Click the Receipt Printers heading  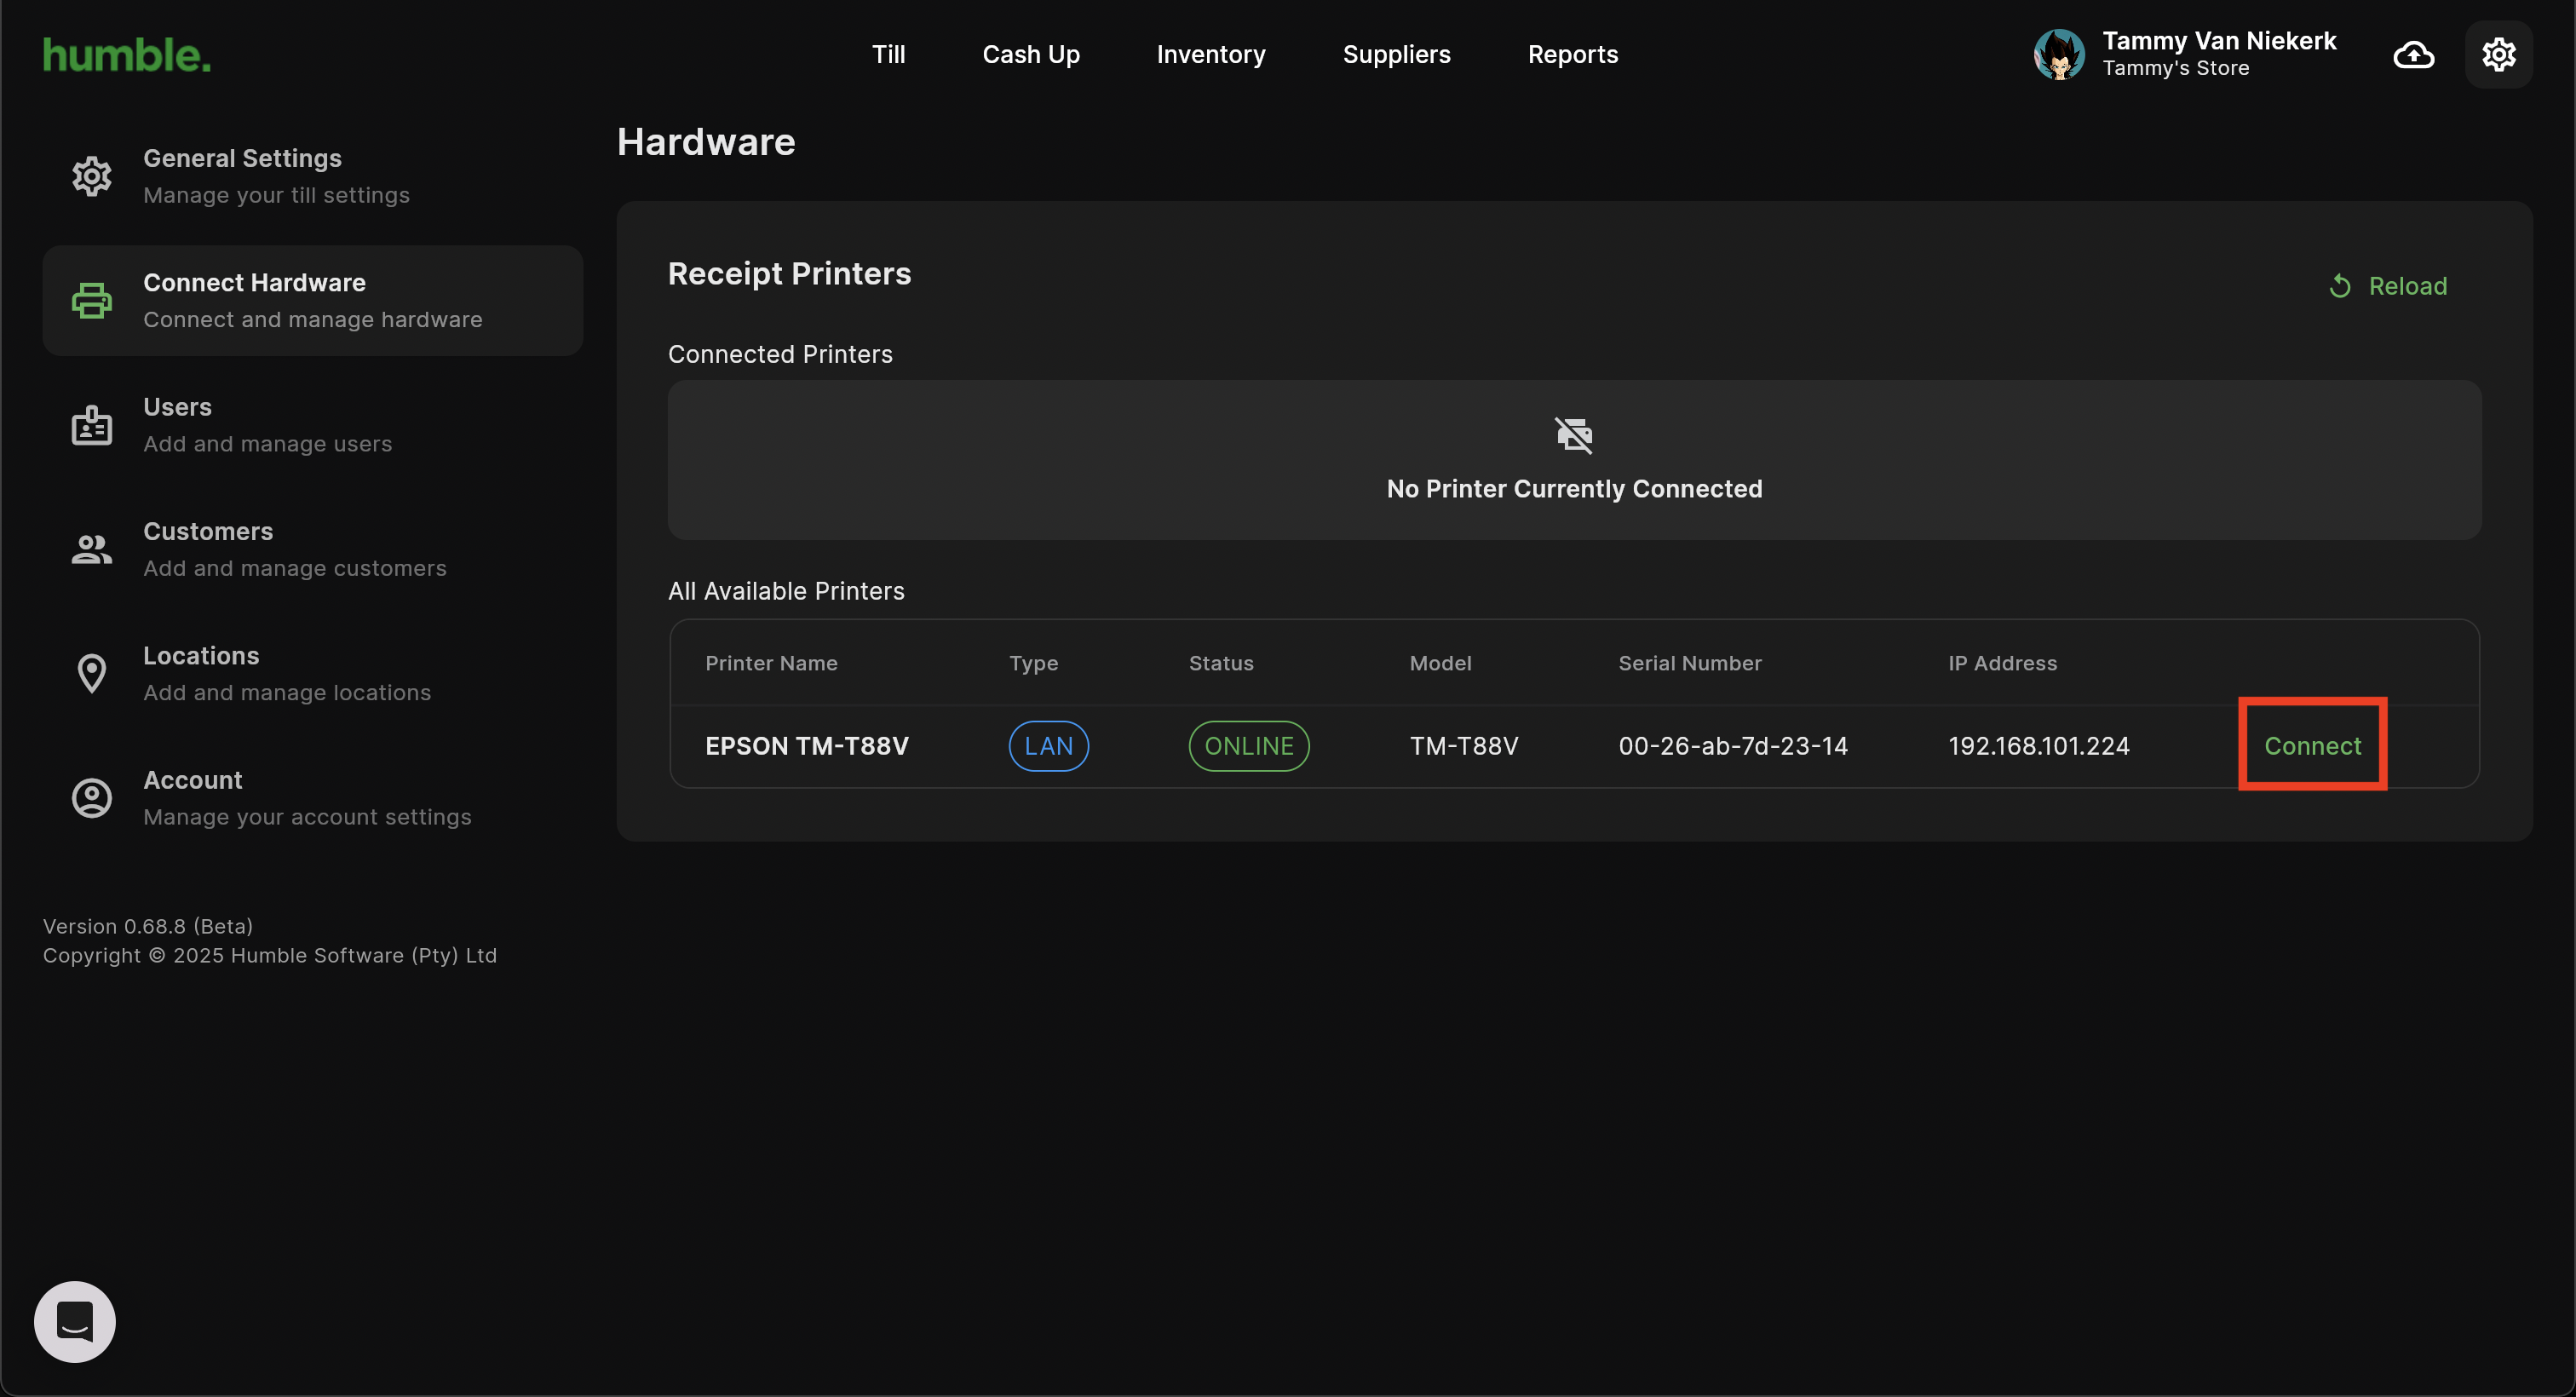click(x=789, y=273)
